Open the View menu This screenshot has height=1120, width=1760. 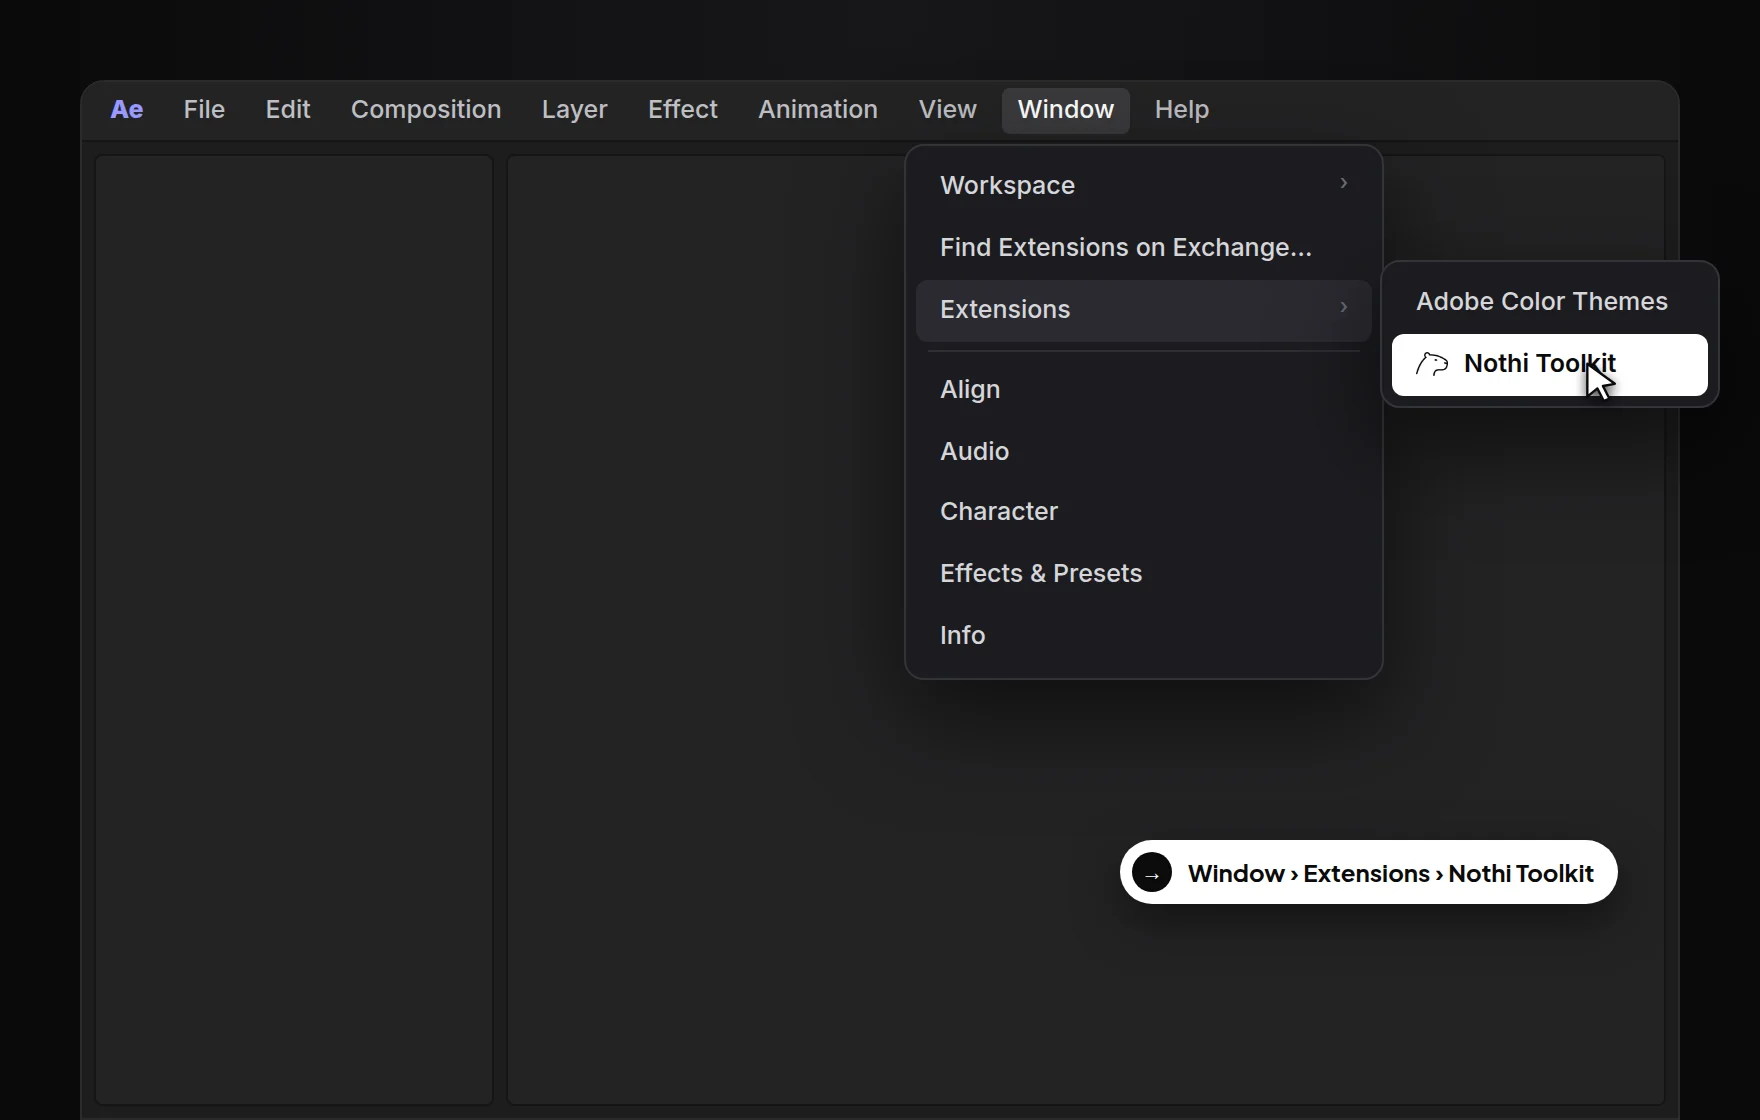[948, 109]
